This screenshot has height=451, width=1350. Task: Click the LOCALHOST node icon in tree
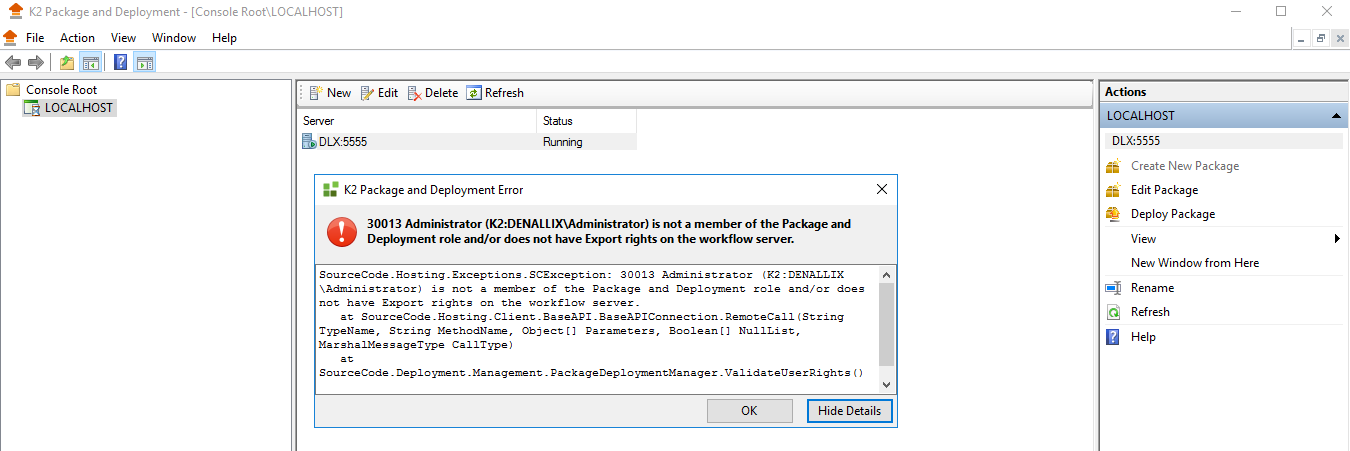31,108
